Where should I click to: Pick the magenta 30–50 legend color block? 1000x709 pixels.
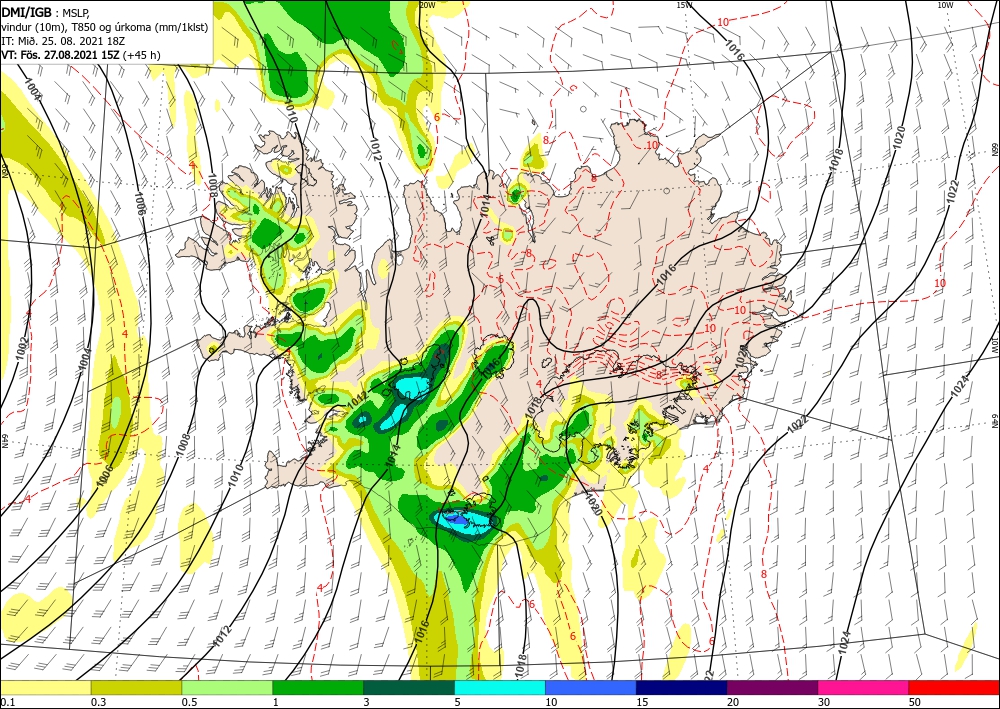(x=864, y=687)
